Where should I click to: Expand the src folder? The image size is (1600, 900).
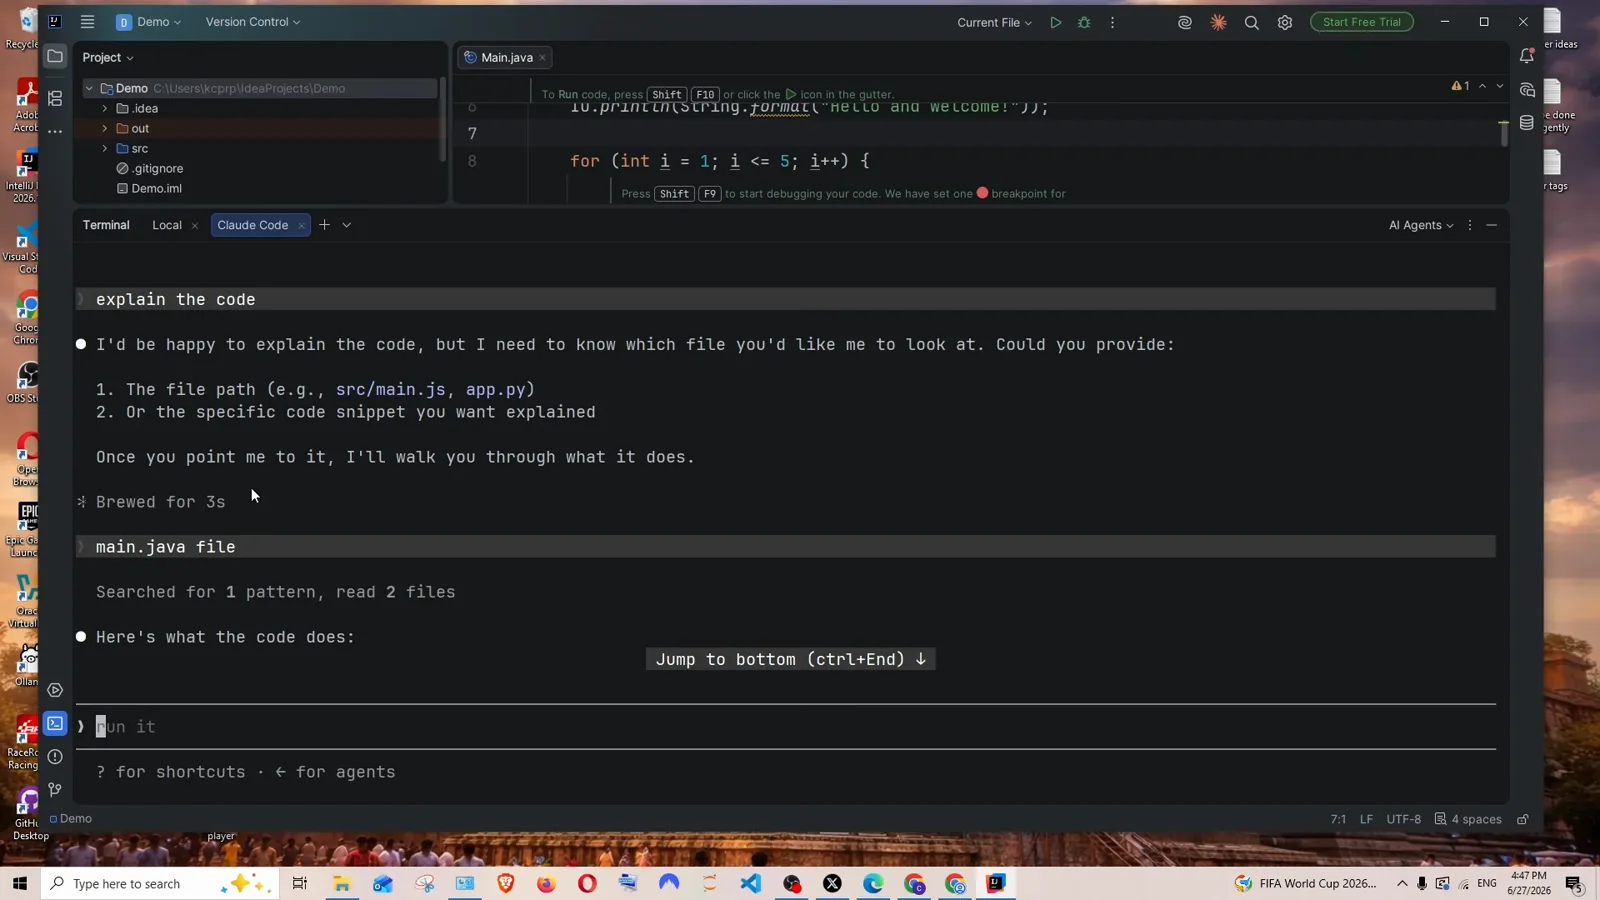[105, 148]
